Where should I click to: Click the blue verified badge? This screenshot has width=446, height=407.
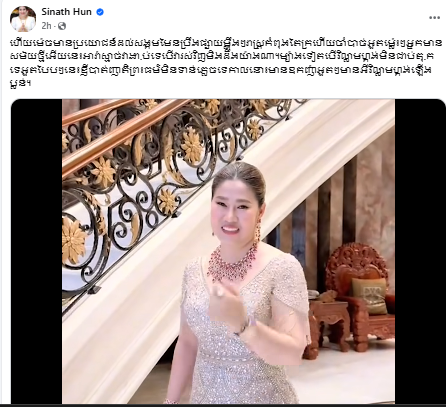(x=100, y=12)
